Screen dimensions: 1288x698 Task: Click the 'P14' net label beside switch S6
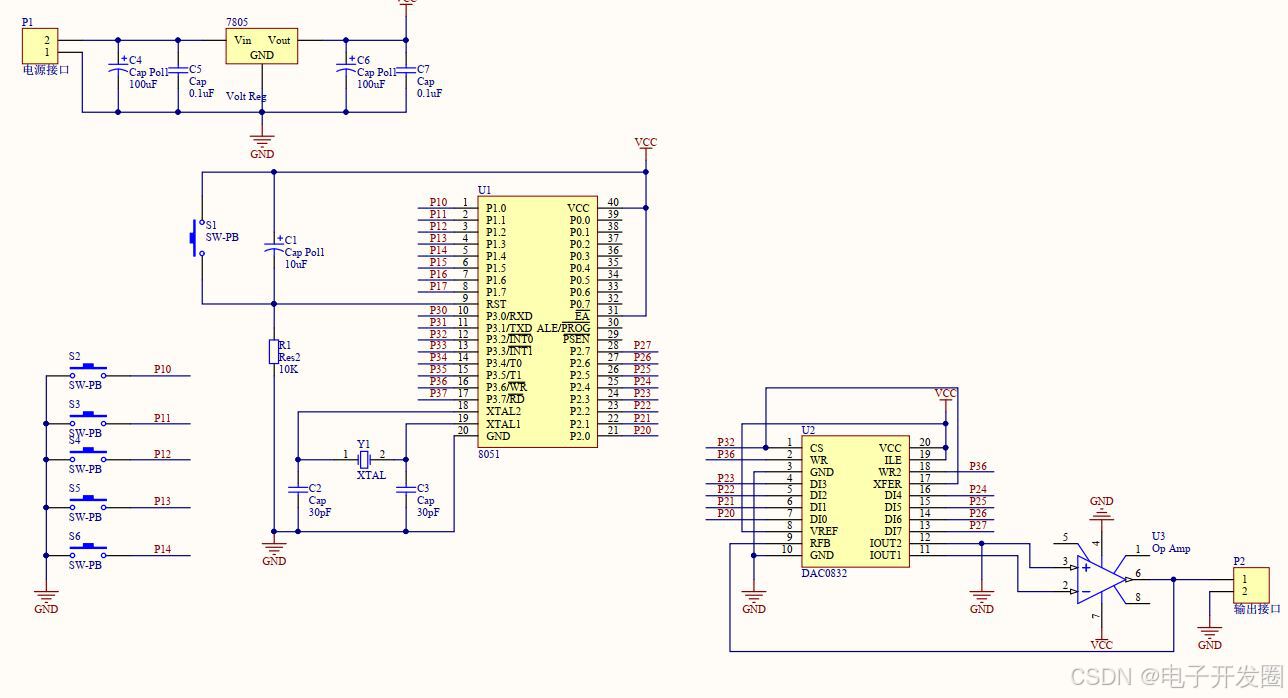coord(162,550)
